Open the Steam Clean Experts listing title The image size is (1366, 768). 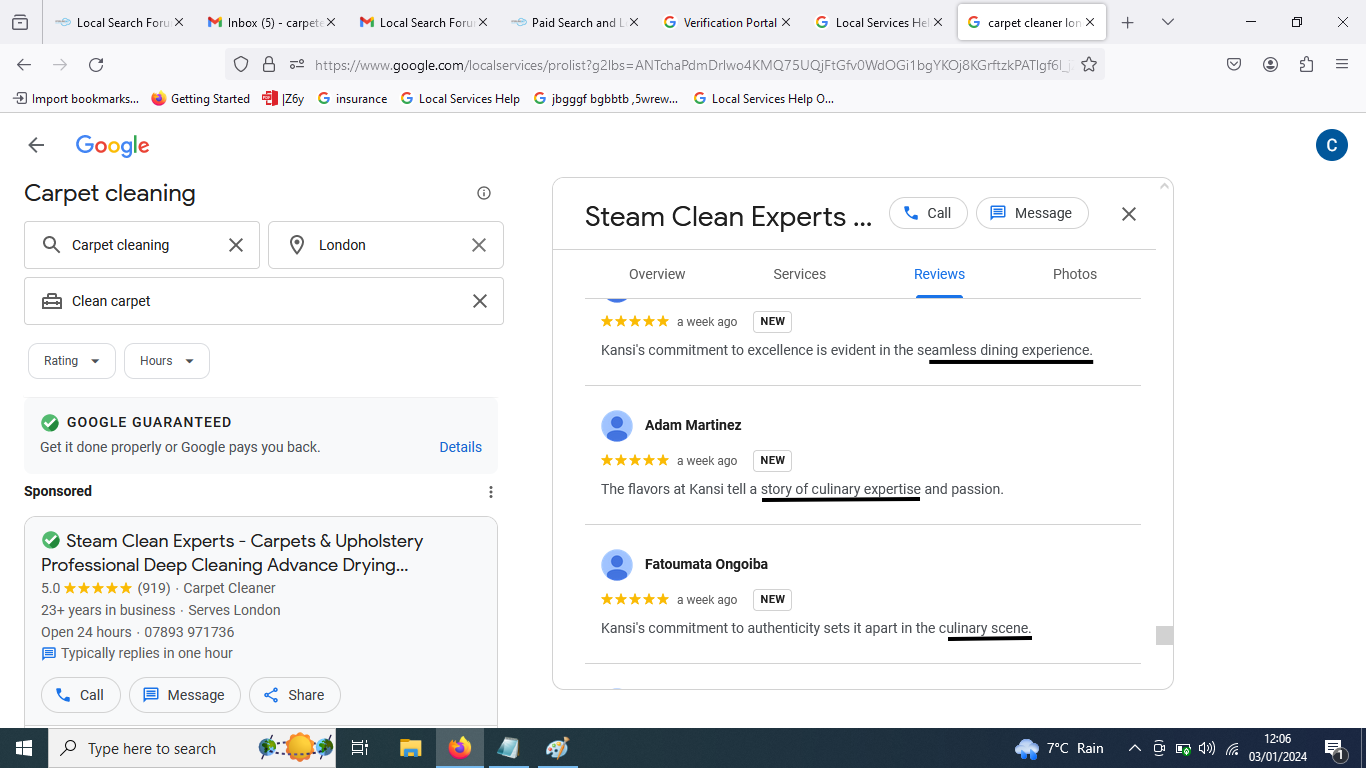coord(232,553)
